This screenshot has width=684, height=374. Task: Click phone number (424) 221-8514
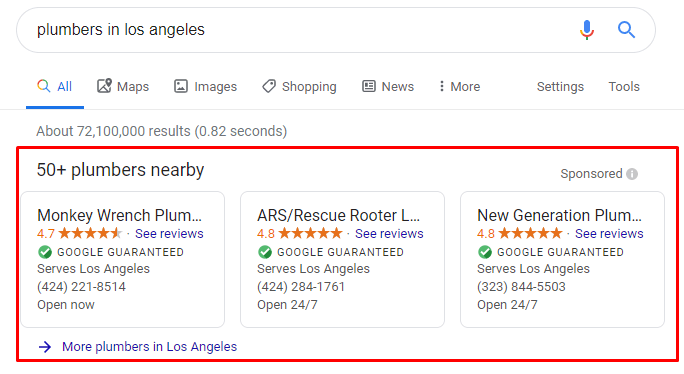tap(82, 287)
